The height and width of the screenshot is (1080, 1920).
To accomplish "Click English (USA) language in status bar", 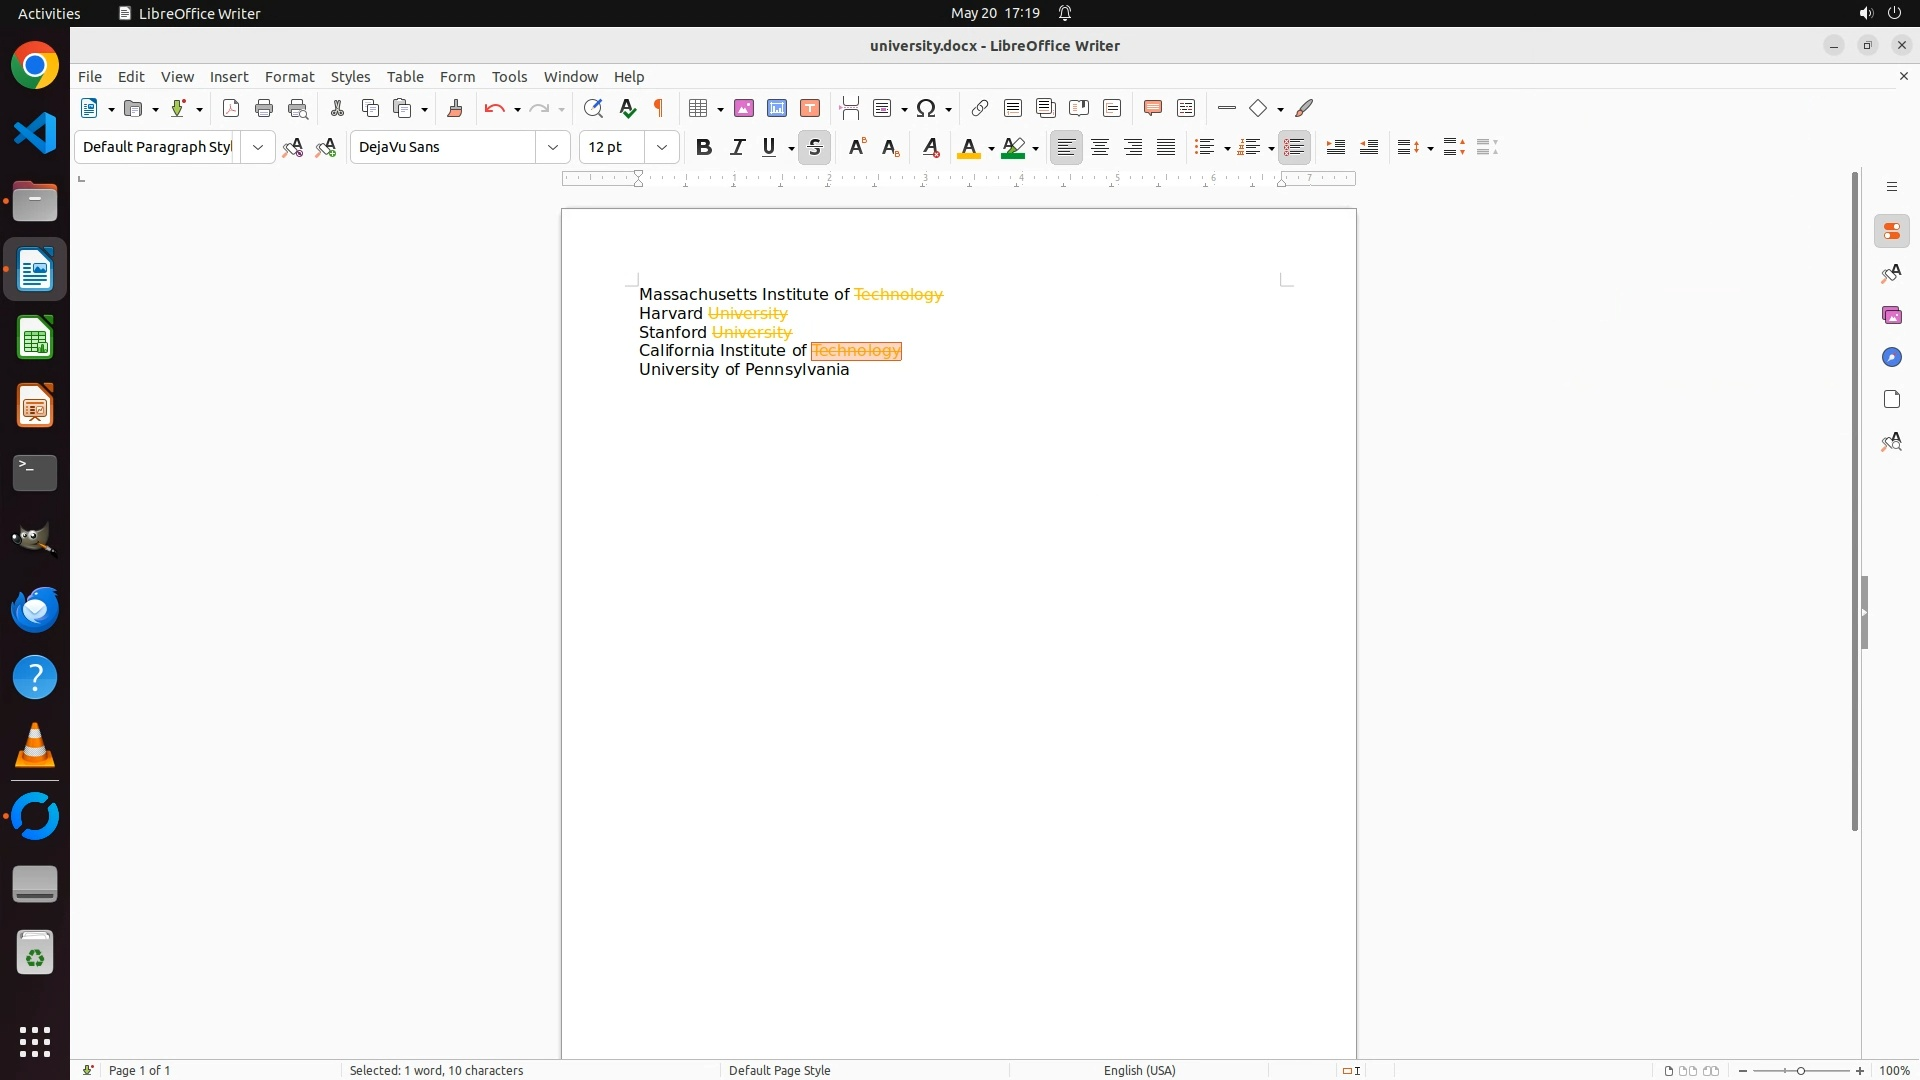I will (x=1139, y=1070).
